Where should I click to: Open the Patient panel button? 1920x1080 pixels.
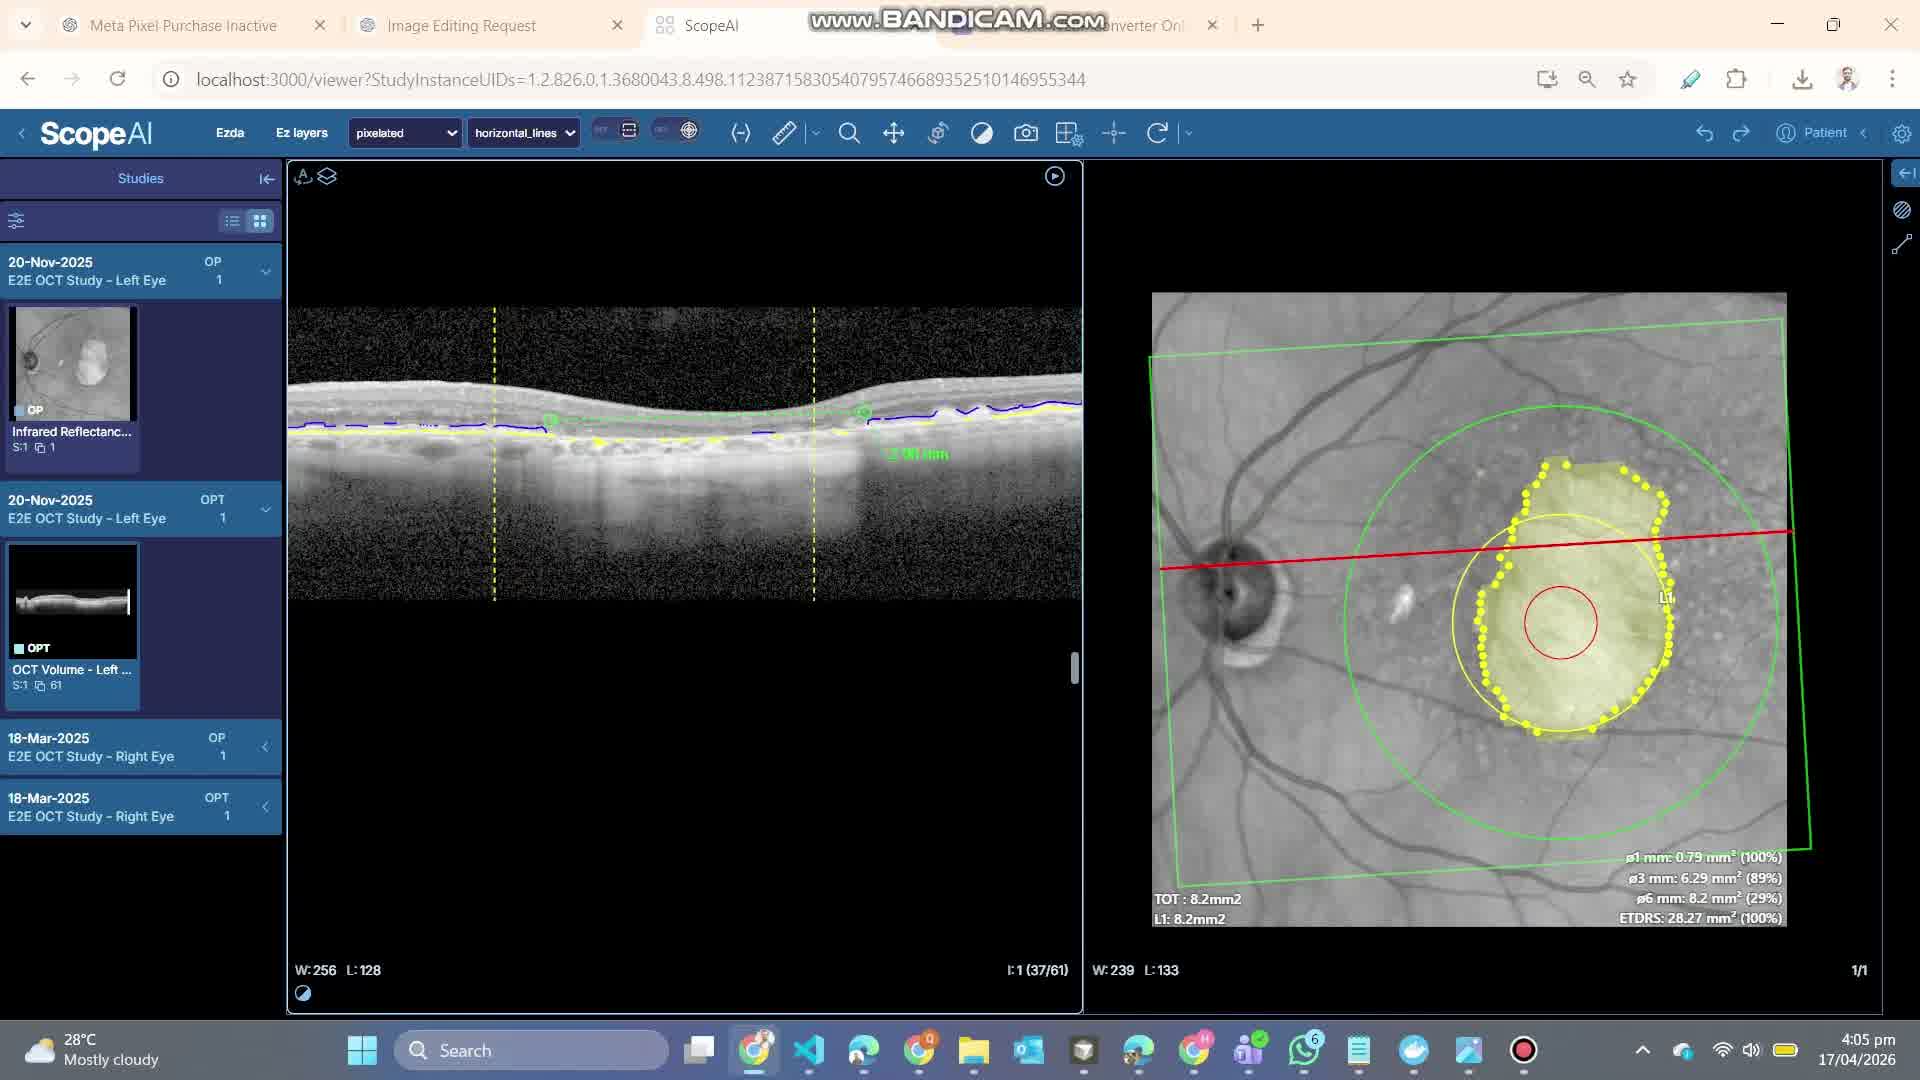[1812, 133]
